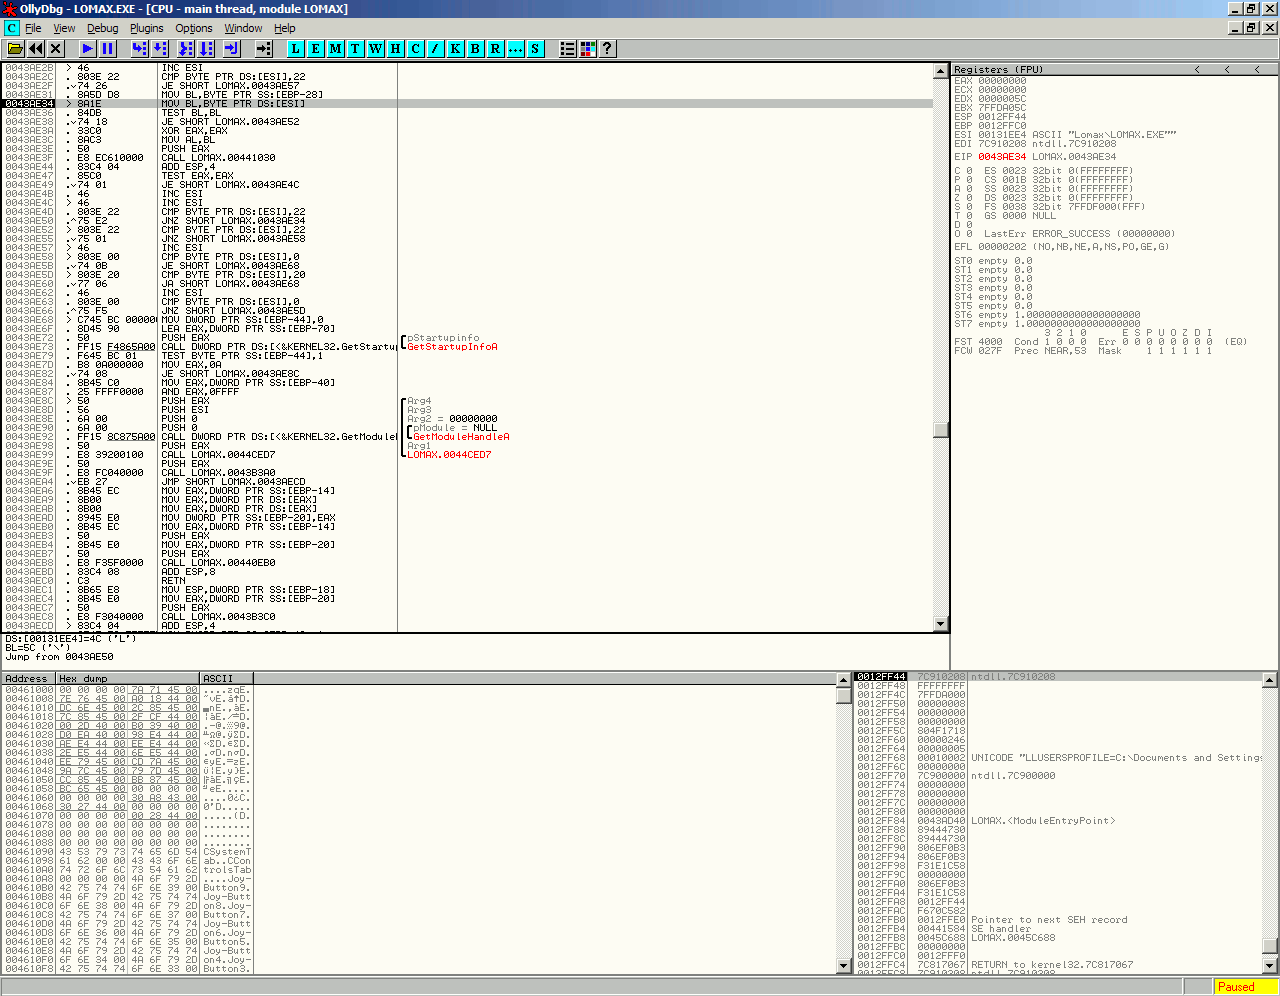Image resolution: width=1280 pixels, height=996 pixels.
Task: Select stack line RETURN to kernel32.7C817067
Action: (x=1058, y=965)
